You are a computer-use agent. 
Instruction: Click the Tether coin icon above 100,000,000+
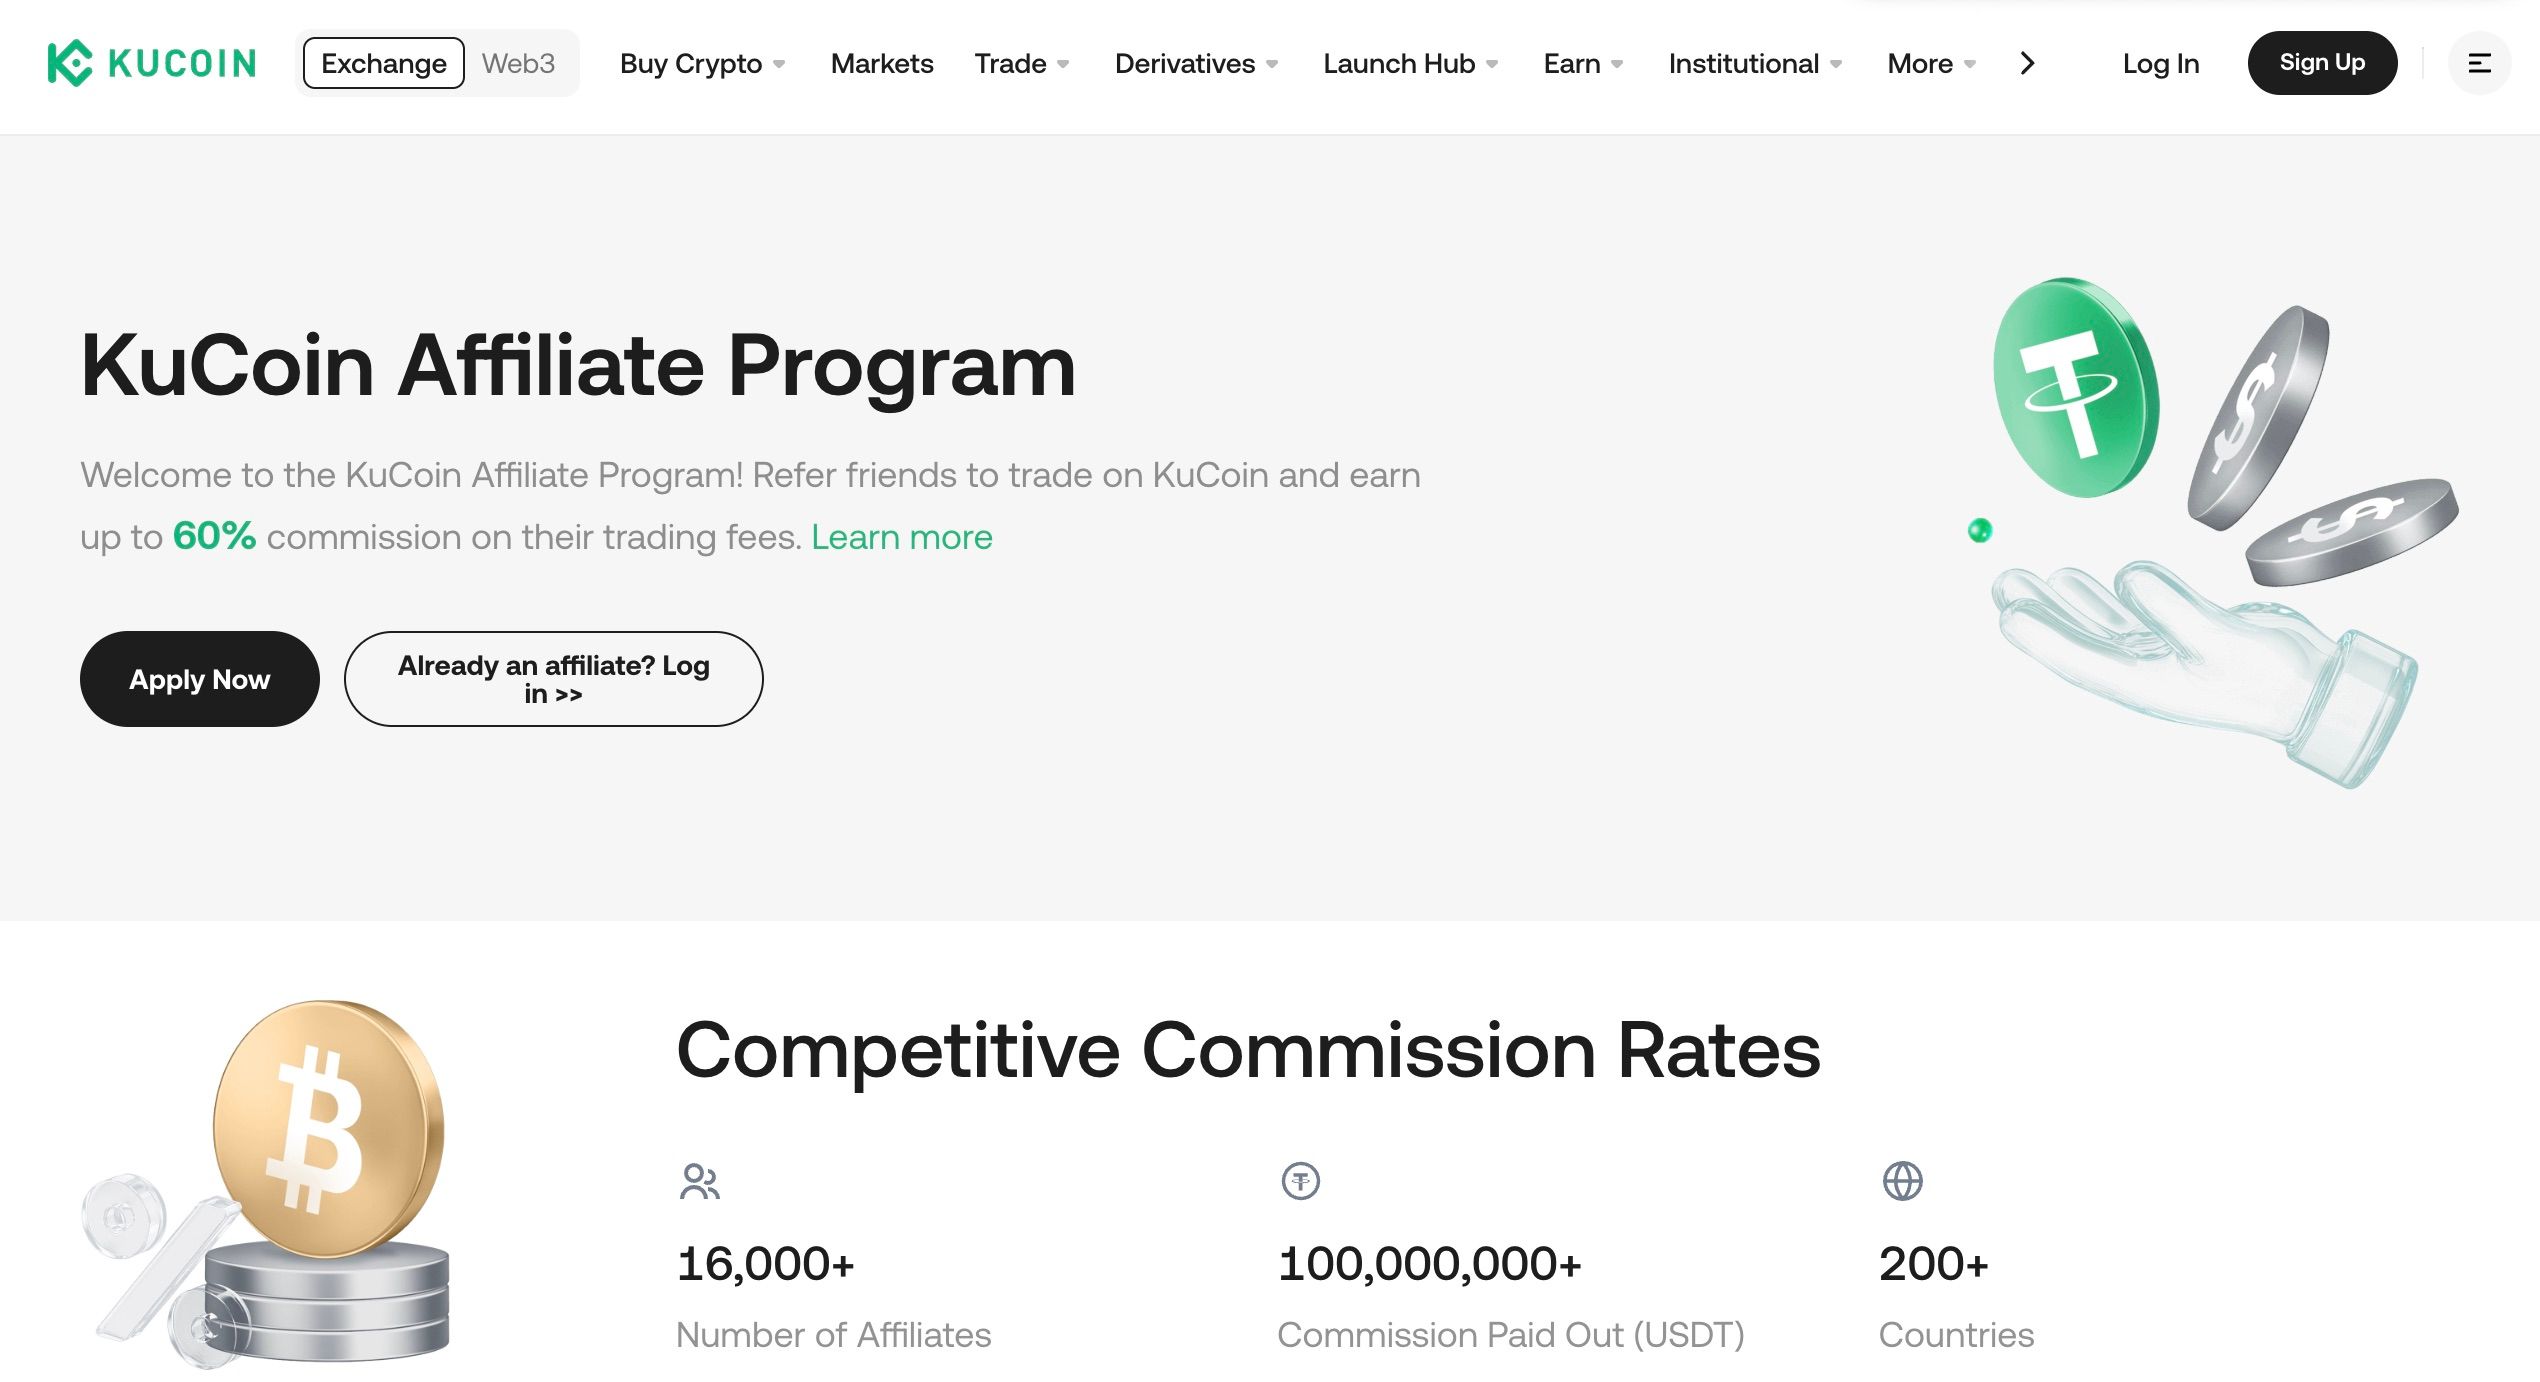(1301, 1180)
